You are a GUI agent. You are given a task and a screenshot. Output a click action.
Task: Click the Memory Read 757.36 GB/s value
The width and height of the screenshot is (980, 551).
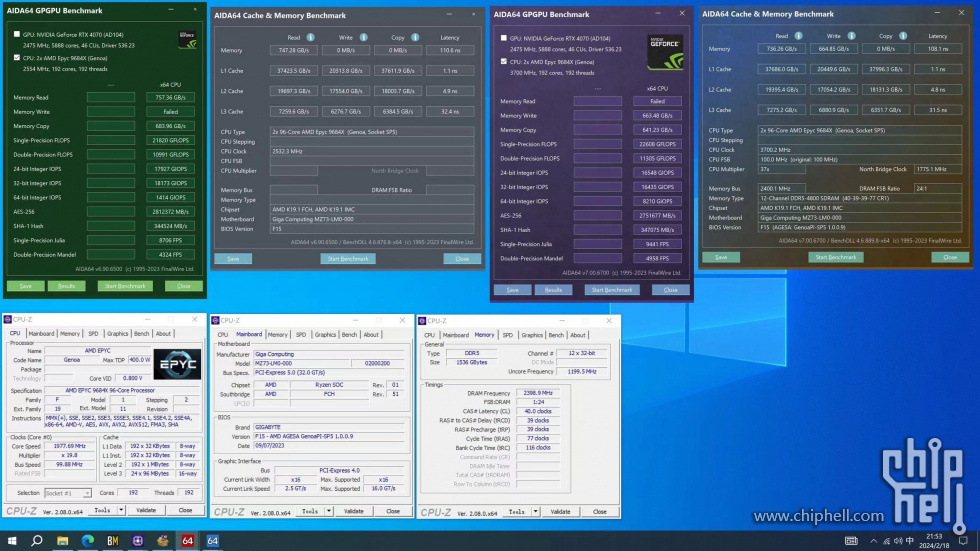(x=170, y=97)
